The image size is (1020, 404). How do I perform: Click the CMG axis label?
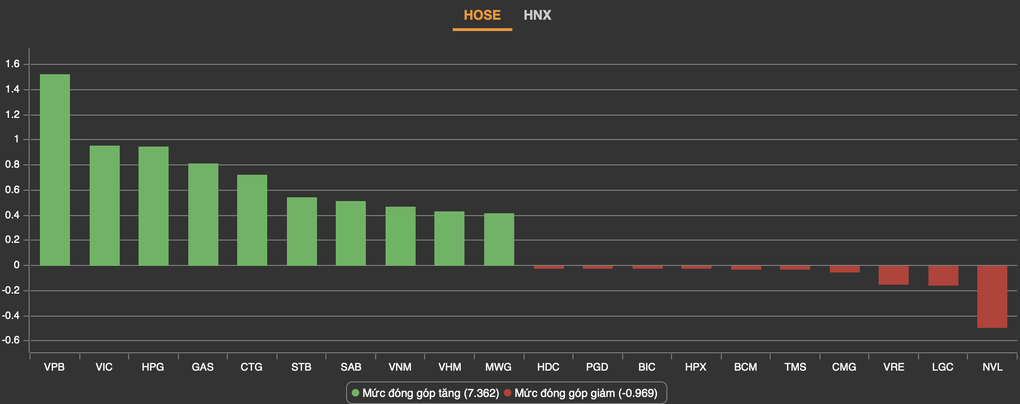pos(844,368)
